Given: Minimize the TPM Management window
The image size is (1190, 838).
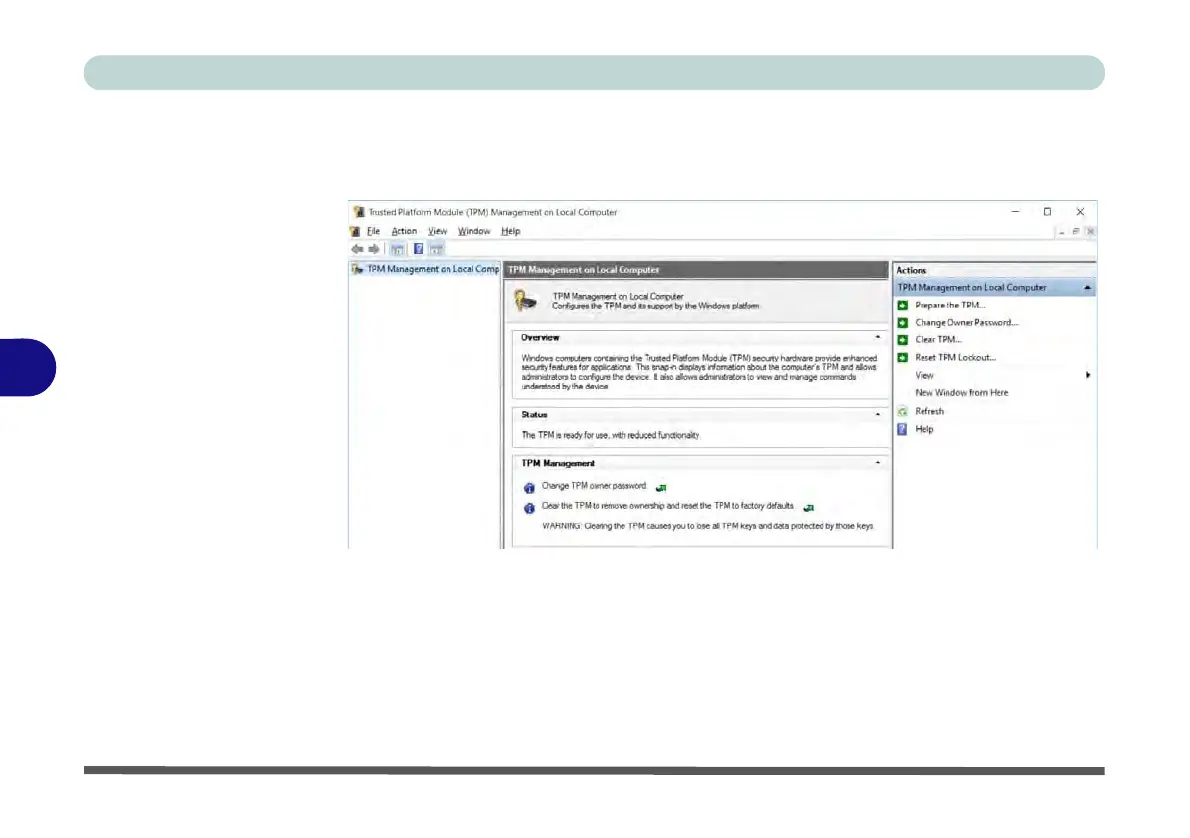Looking at the screenshot, I should tap(1015, 212).
